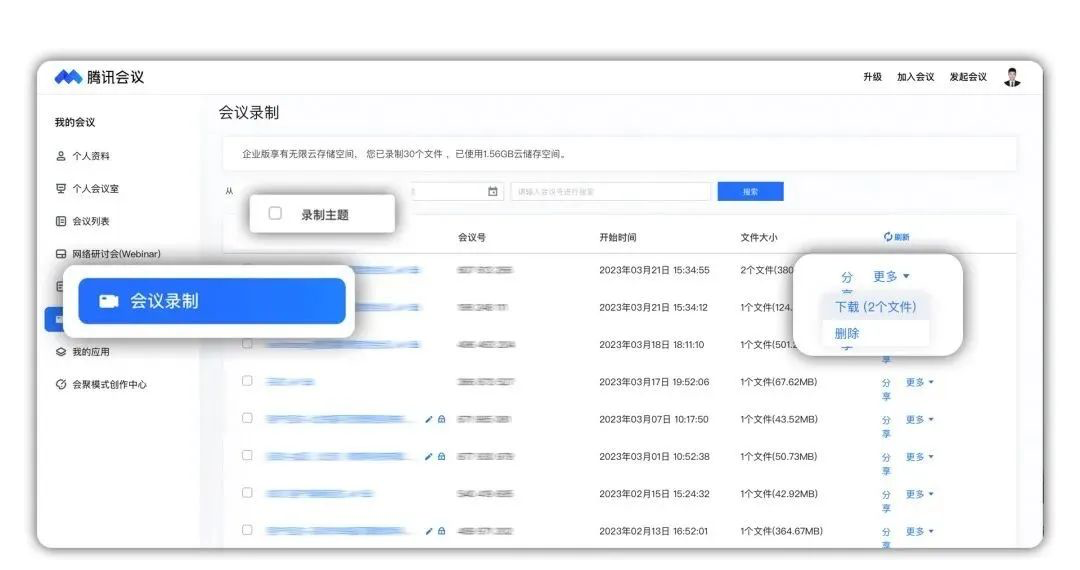
Task: Expand 更多 for the 43.52MB recording
Action: (920, 419)
